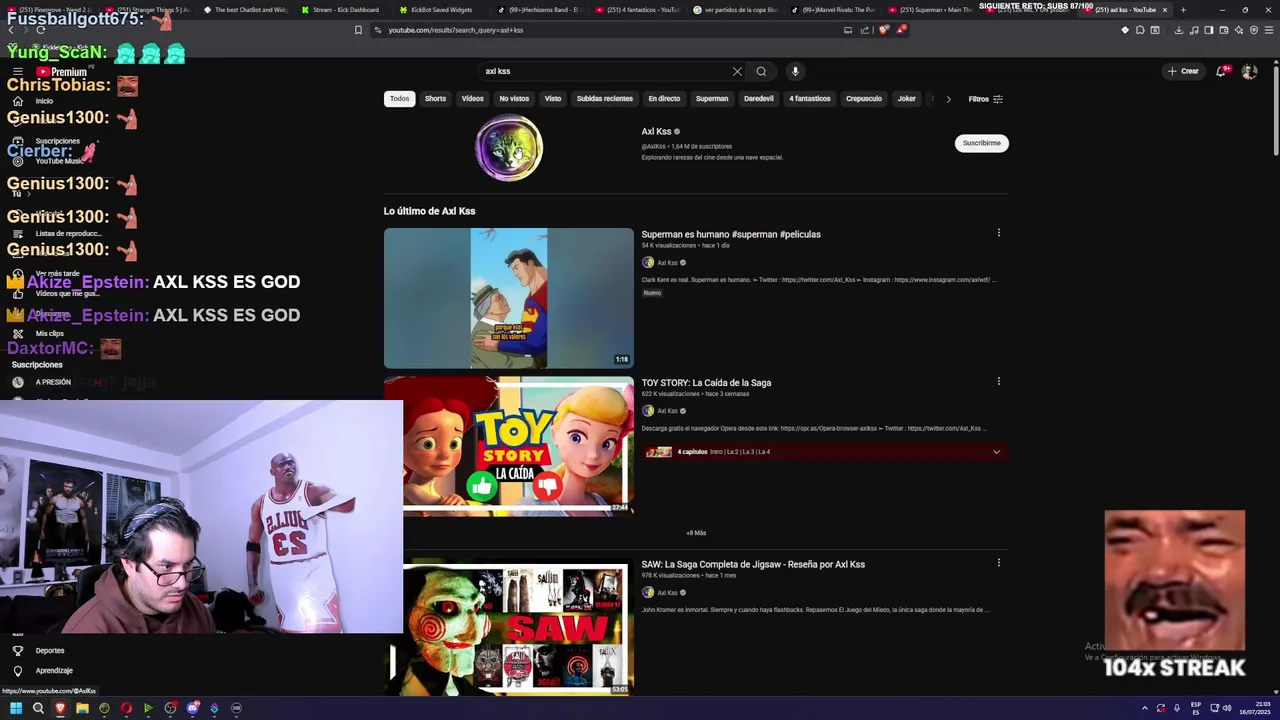Click the Crear button
The image size is (1280, 720).
pyautogui.click(x=1183, y=71)
